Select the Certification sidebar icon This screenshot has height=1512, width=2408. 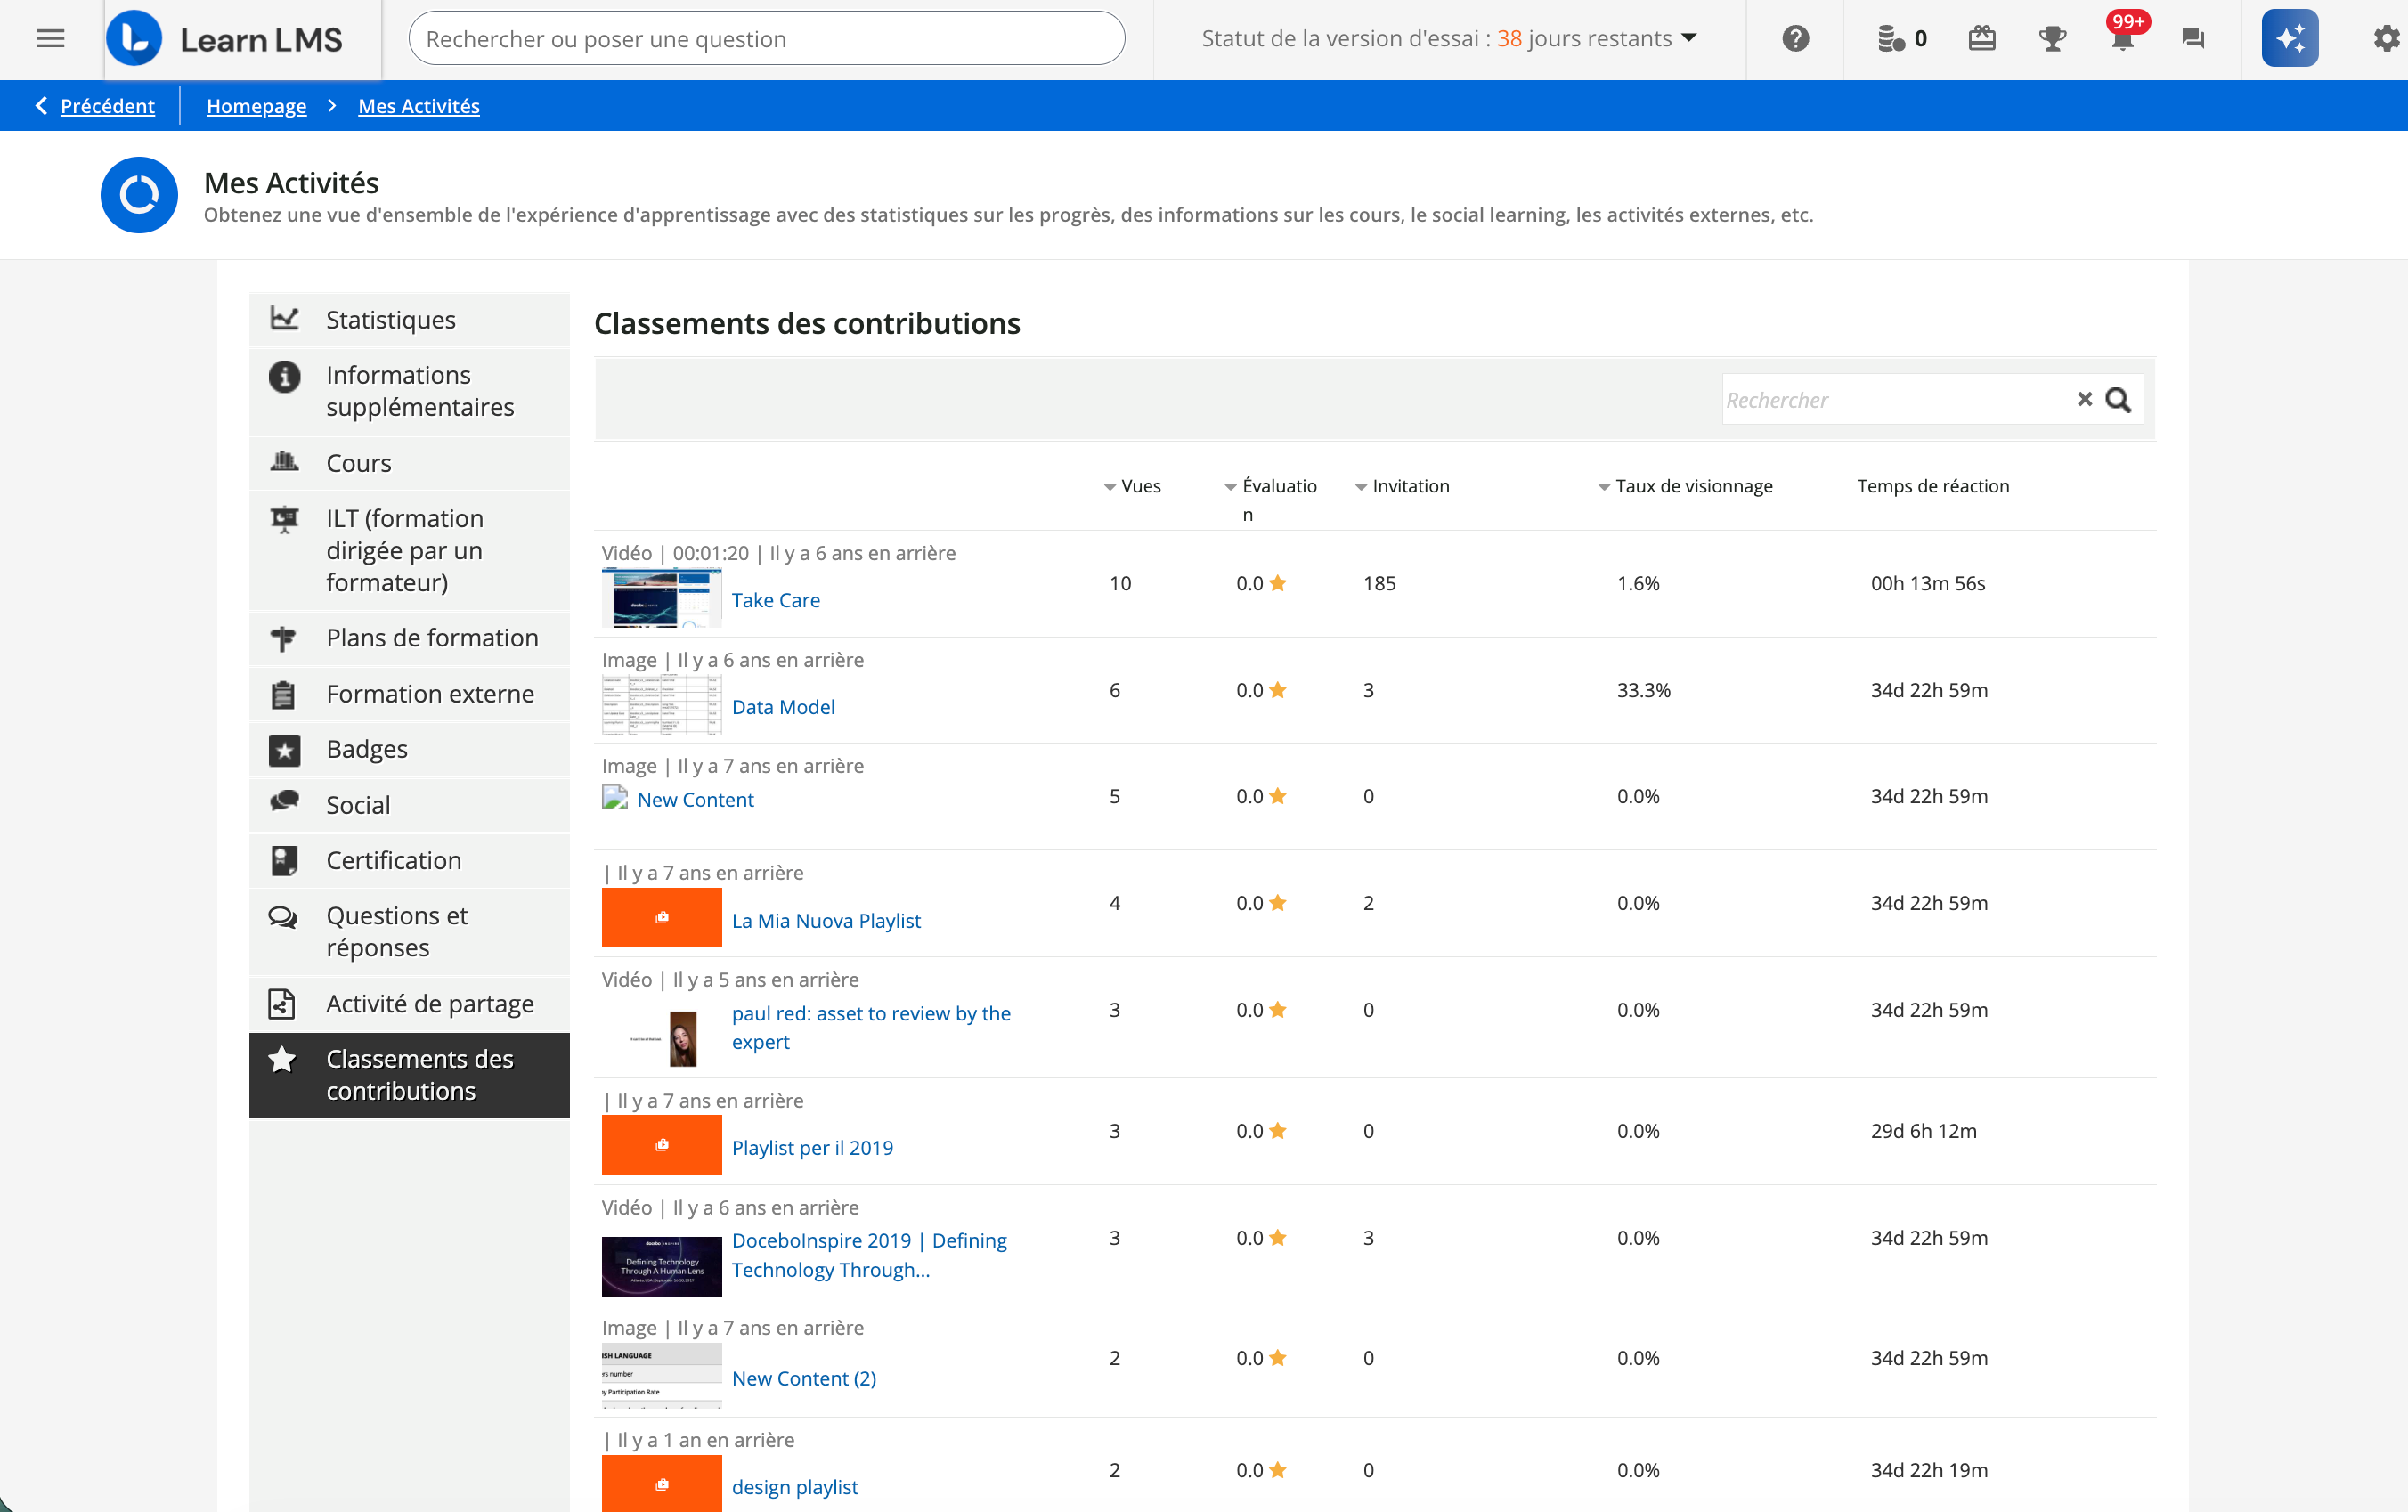(285, 860)
